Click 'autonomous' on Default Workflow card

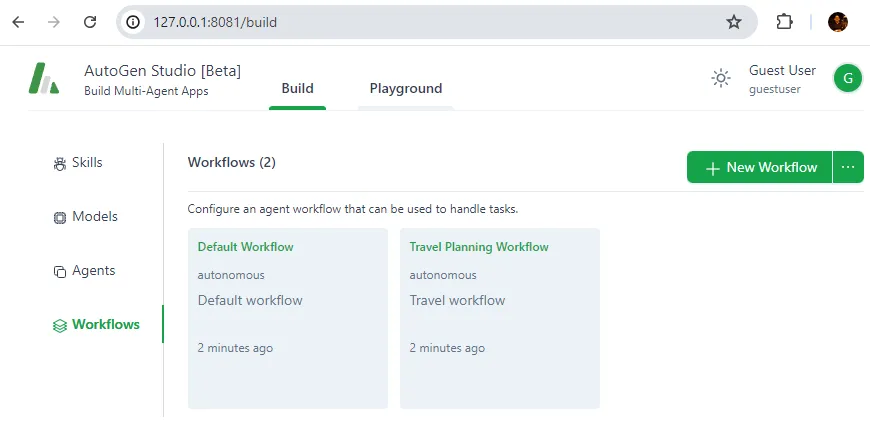point(231,275)
